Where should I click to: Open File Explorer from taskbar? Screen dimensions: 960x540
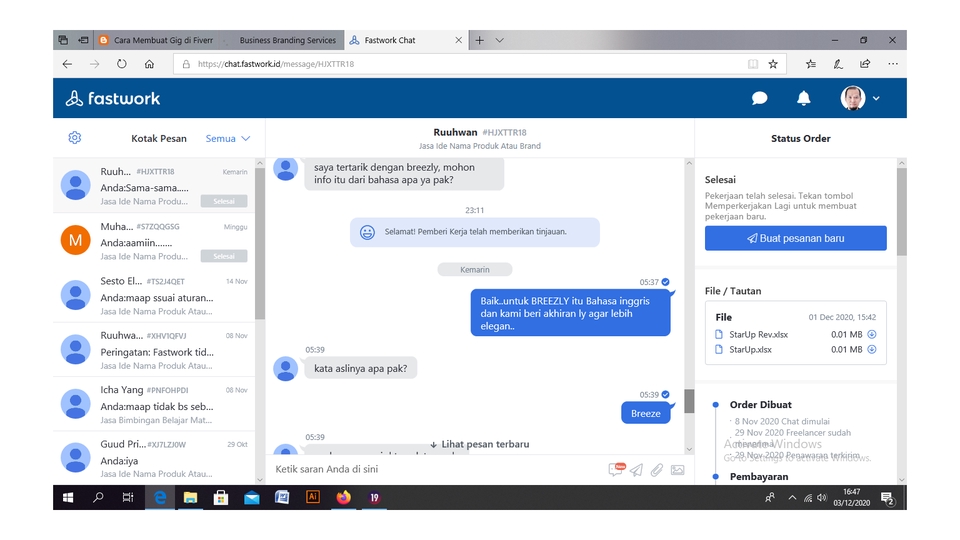click(190, 498)
